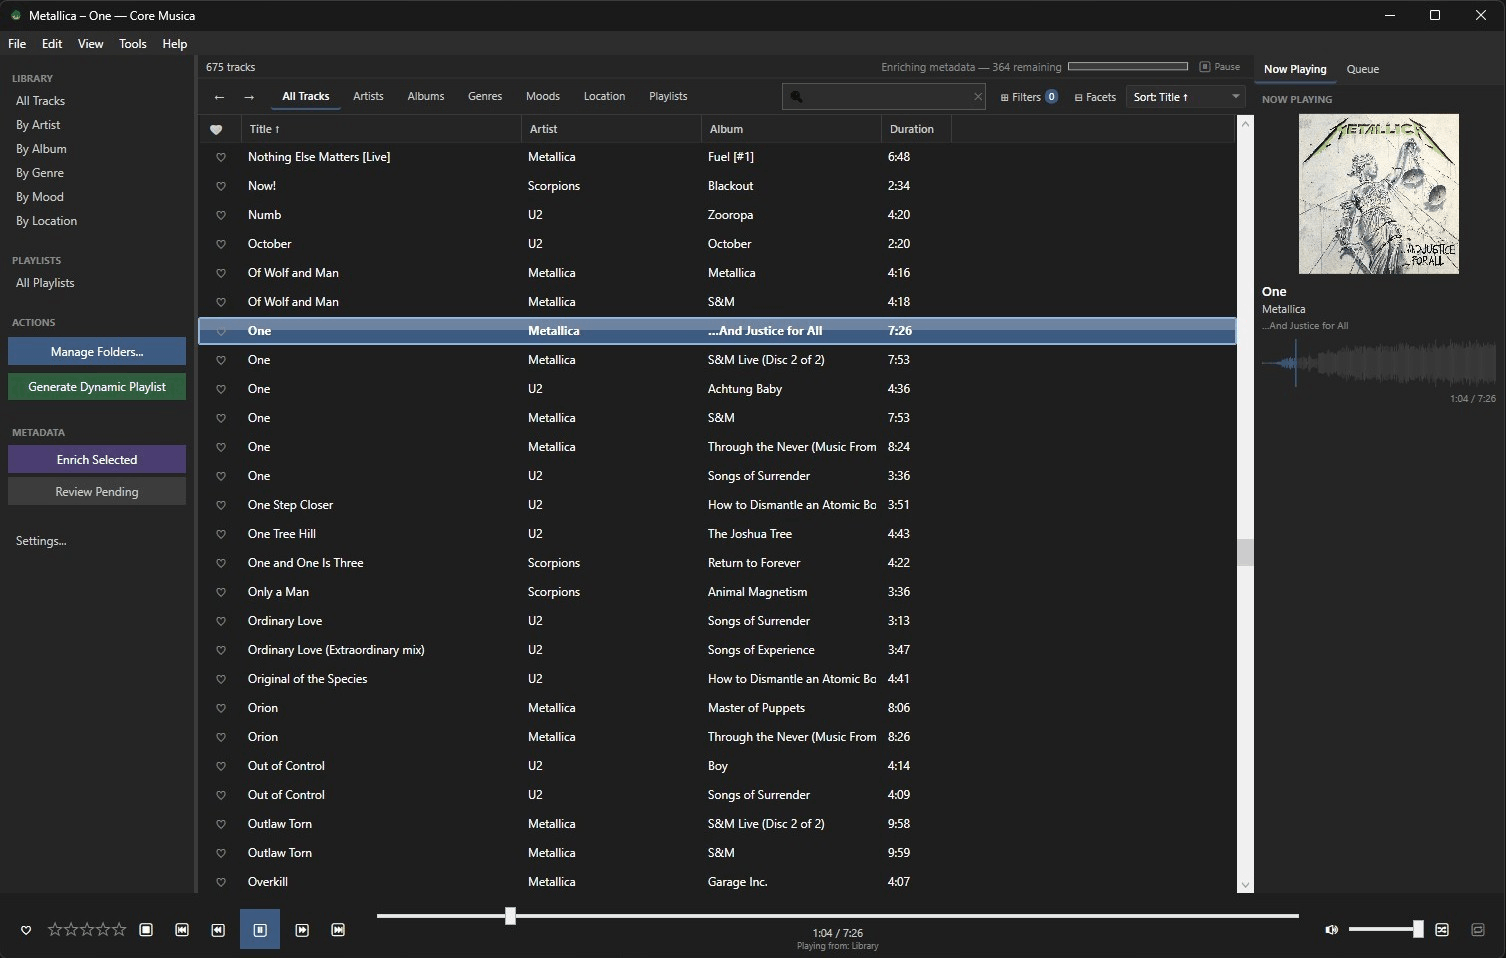
Task: Skip to the next track
Action: click(338, 930)
